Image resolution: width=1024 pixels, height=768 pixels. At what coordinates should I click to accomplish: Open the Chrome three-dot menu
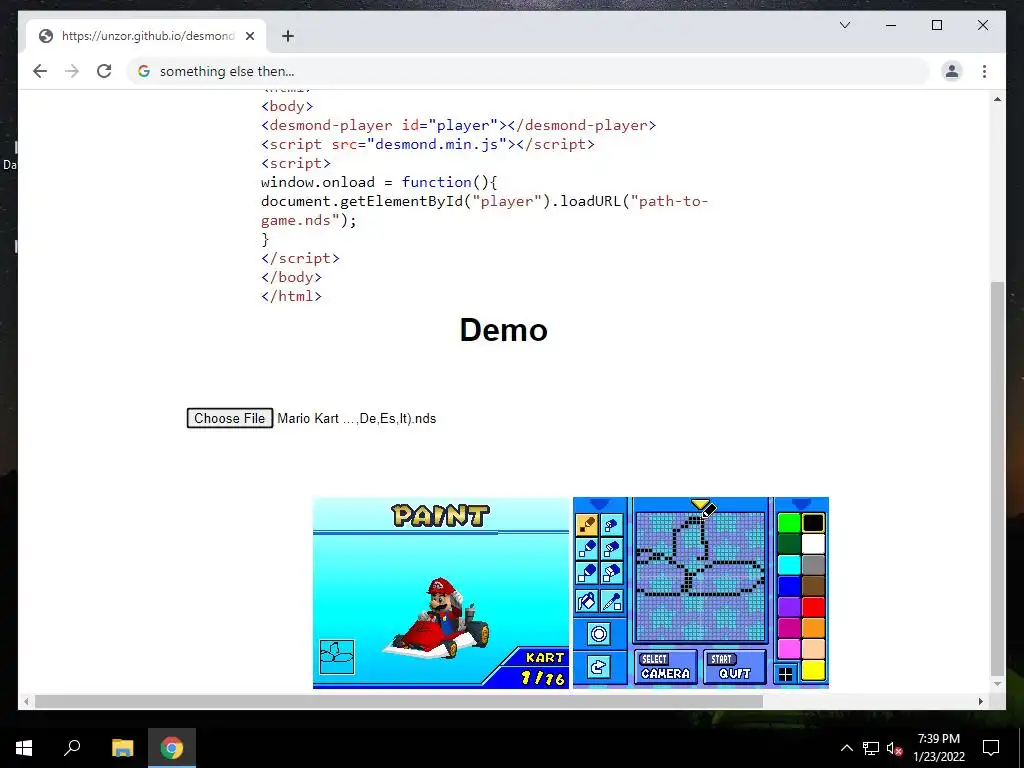tap(984, 71)
